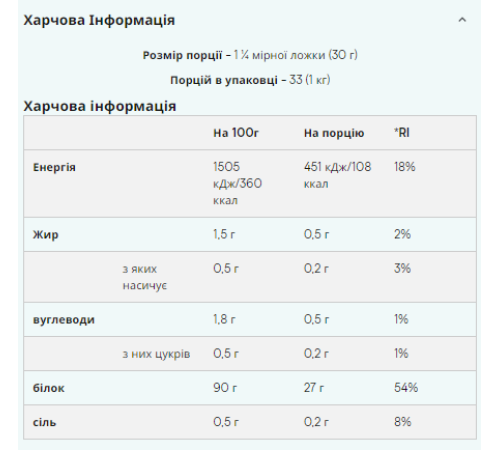Click the 54% RI protein value
Screen dimensions: 500x450
(x=406, y=388)
